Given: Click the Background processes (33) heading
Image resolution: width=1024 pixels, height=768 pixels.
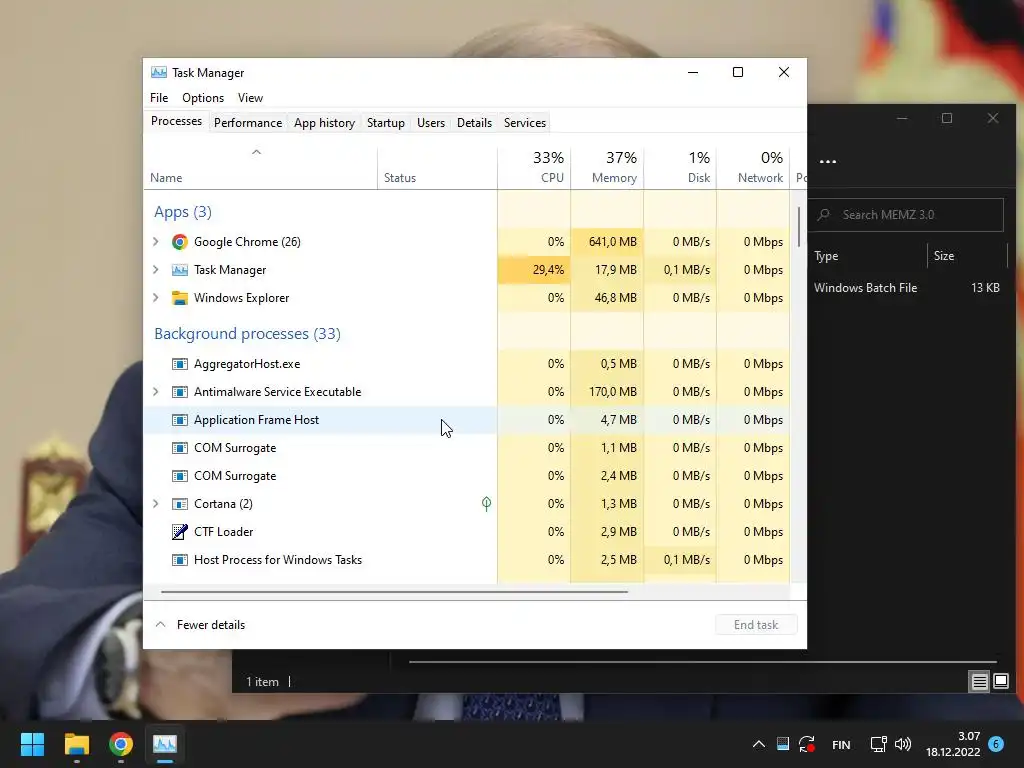Looking at the screenshot, I should [248, 334].
